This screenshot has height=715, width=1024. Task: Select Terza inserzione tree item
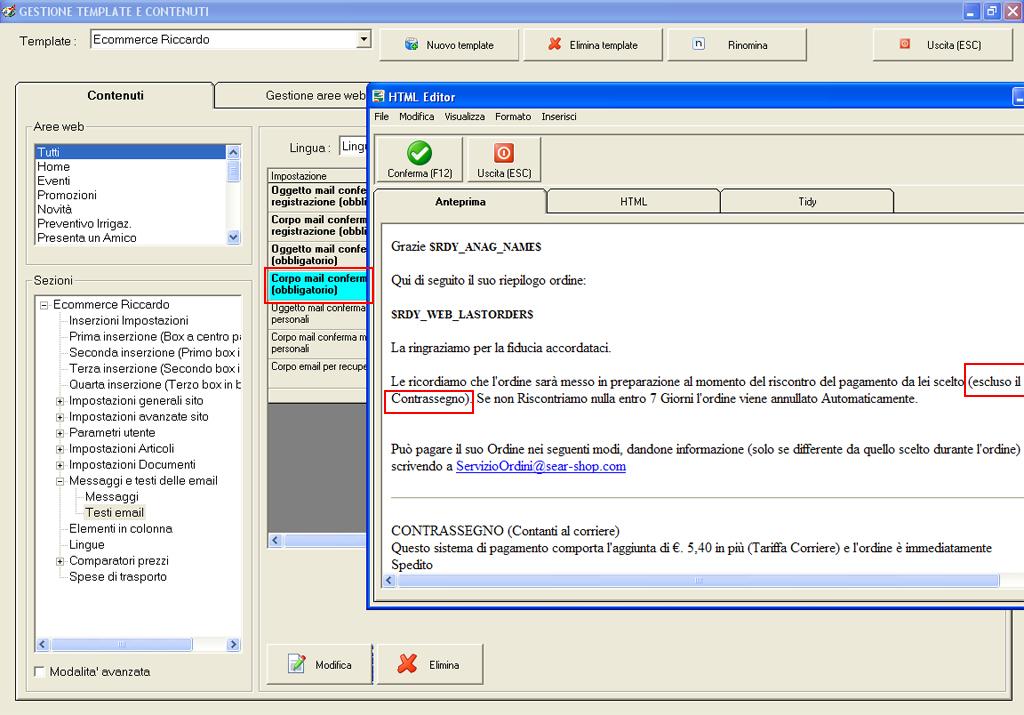pyautogui.click(x=154, y=369)
